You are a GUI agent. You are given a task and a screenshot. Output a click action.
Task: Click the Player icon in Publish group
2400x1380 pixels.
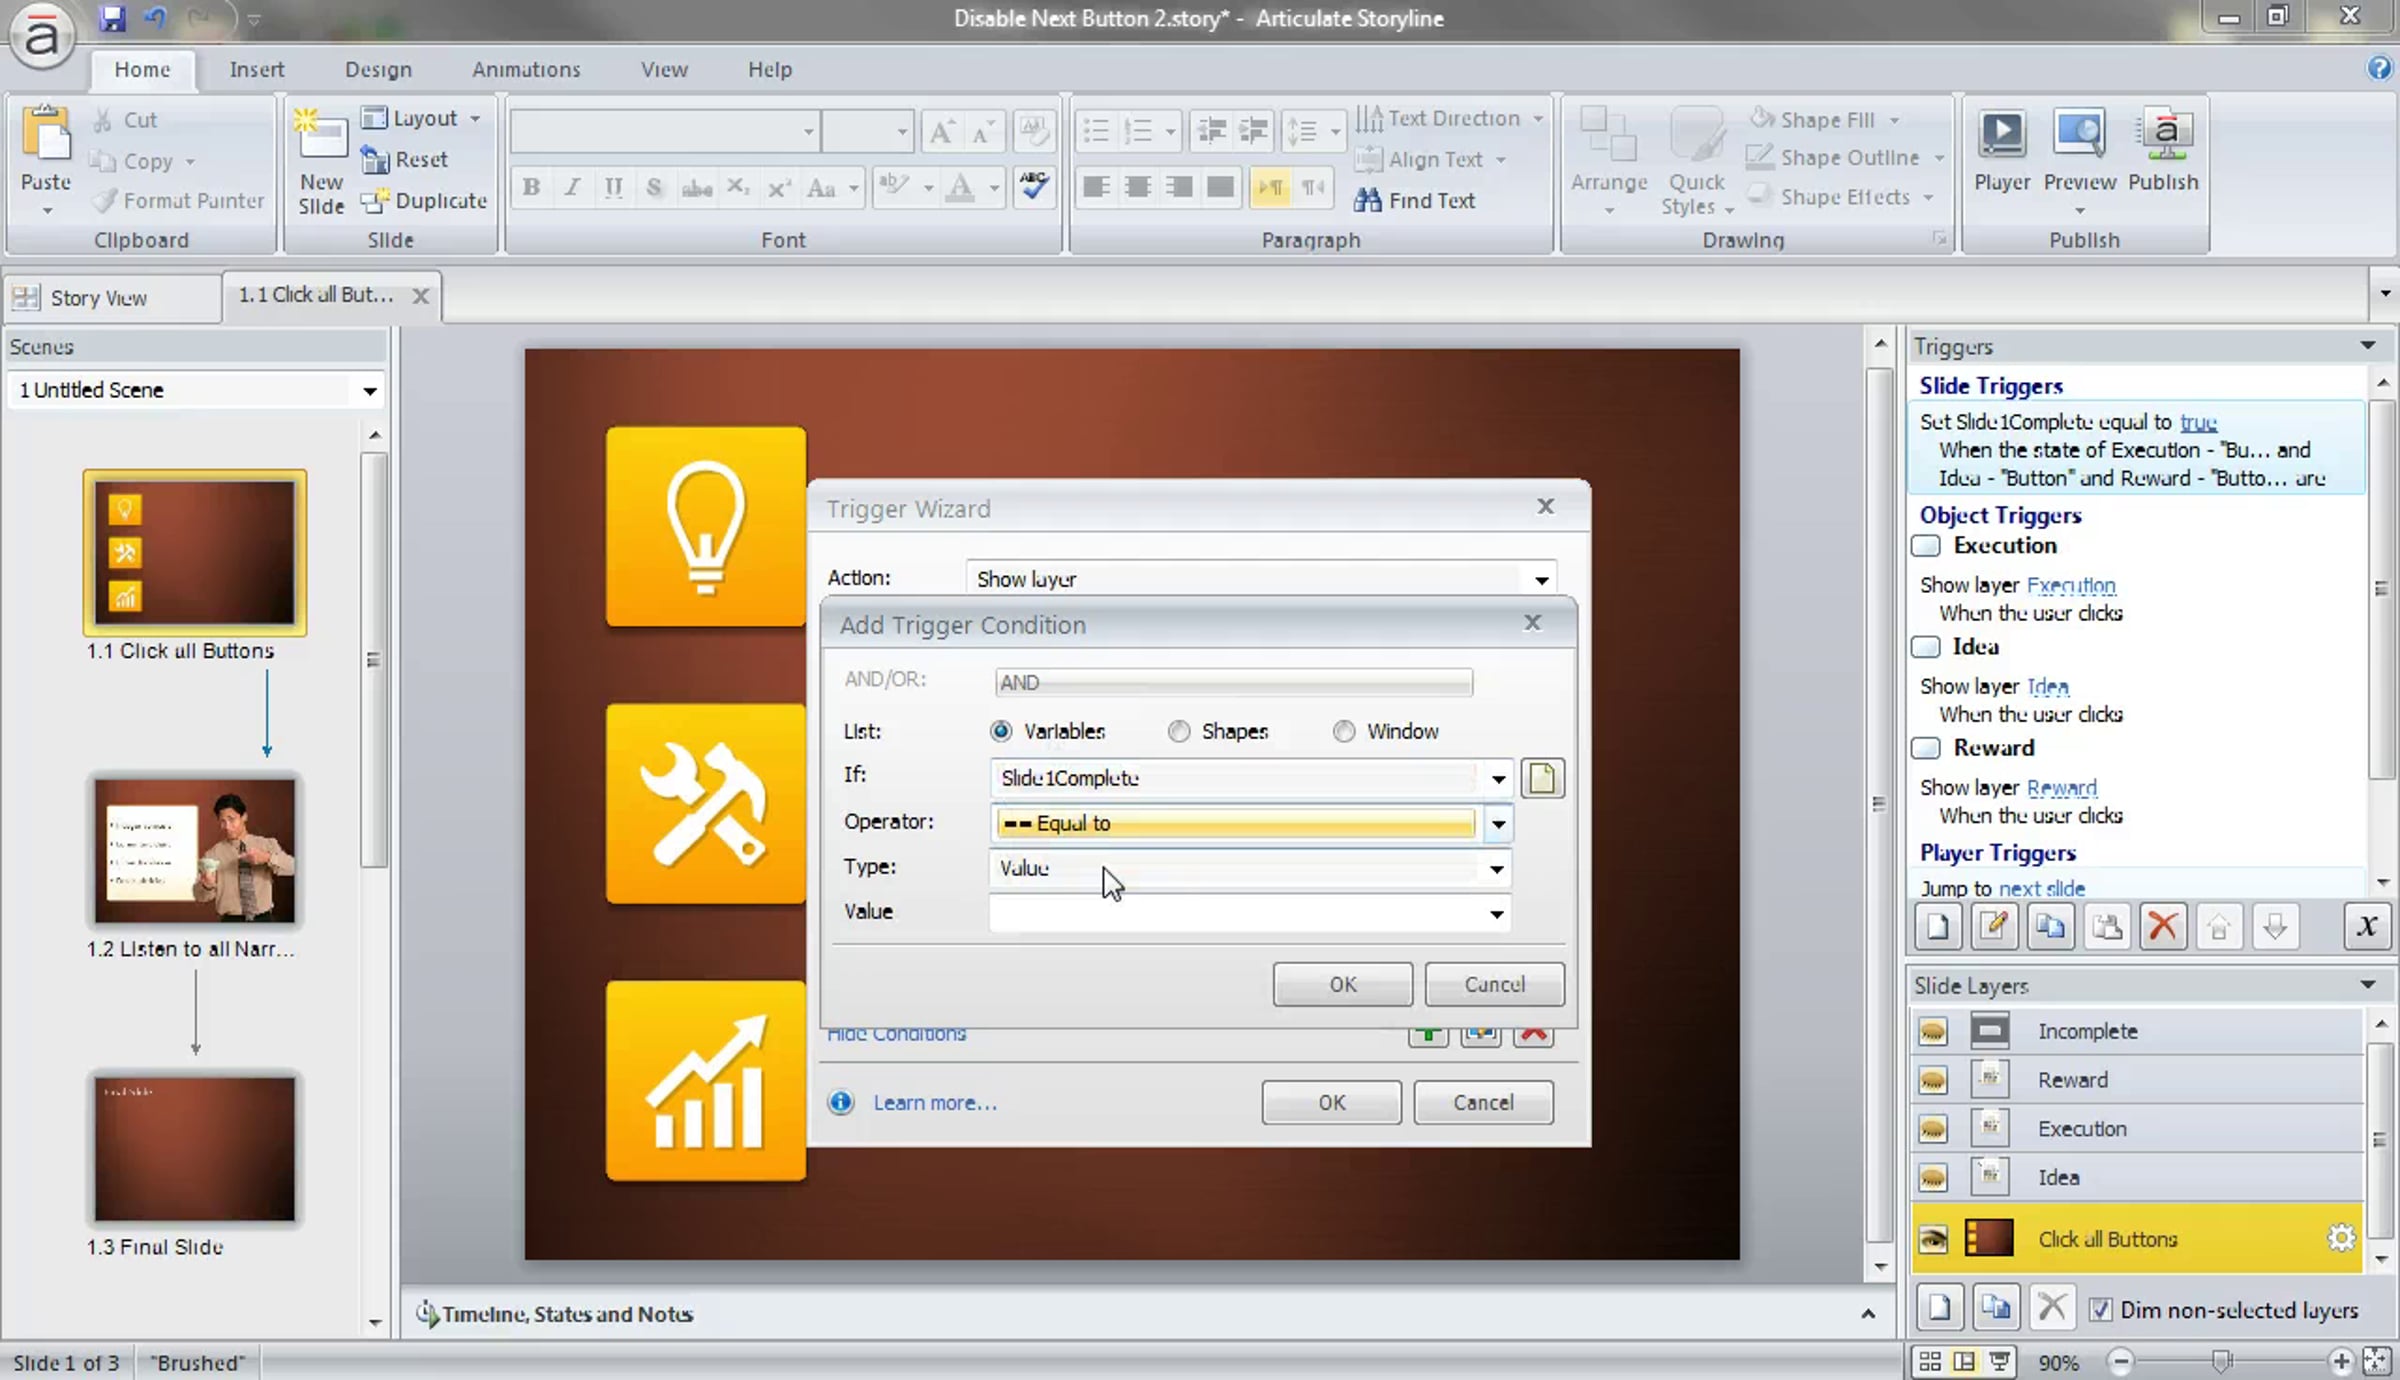[2001, 135]
